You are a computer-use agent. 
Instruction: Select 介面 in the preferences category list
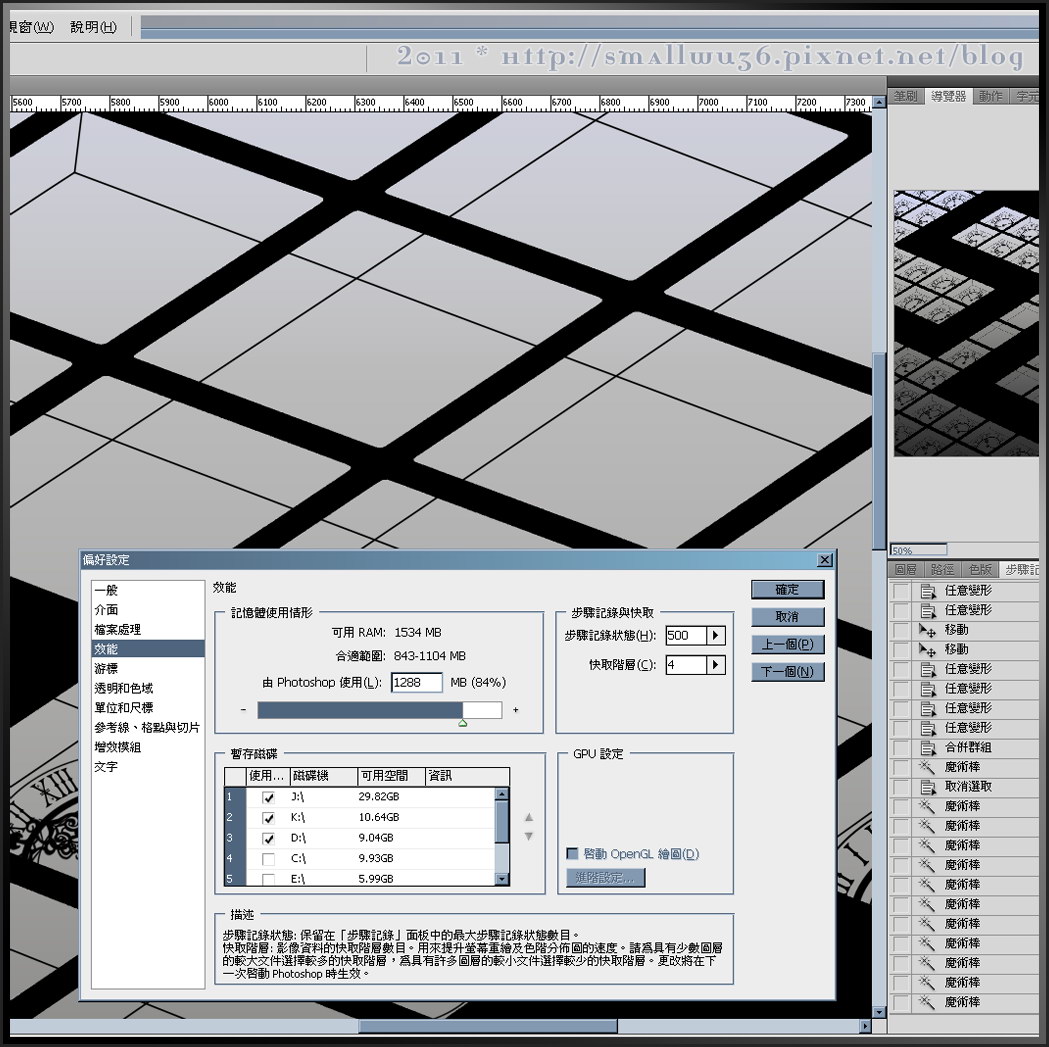pyautogui.click(x=106, y=610)
